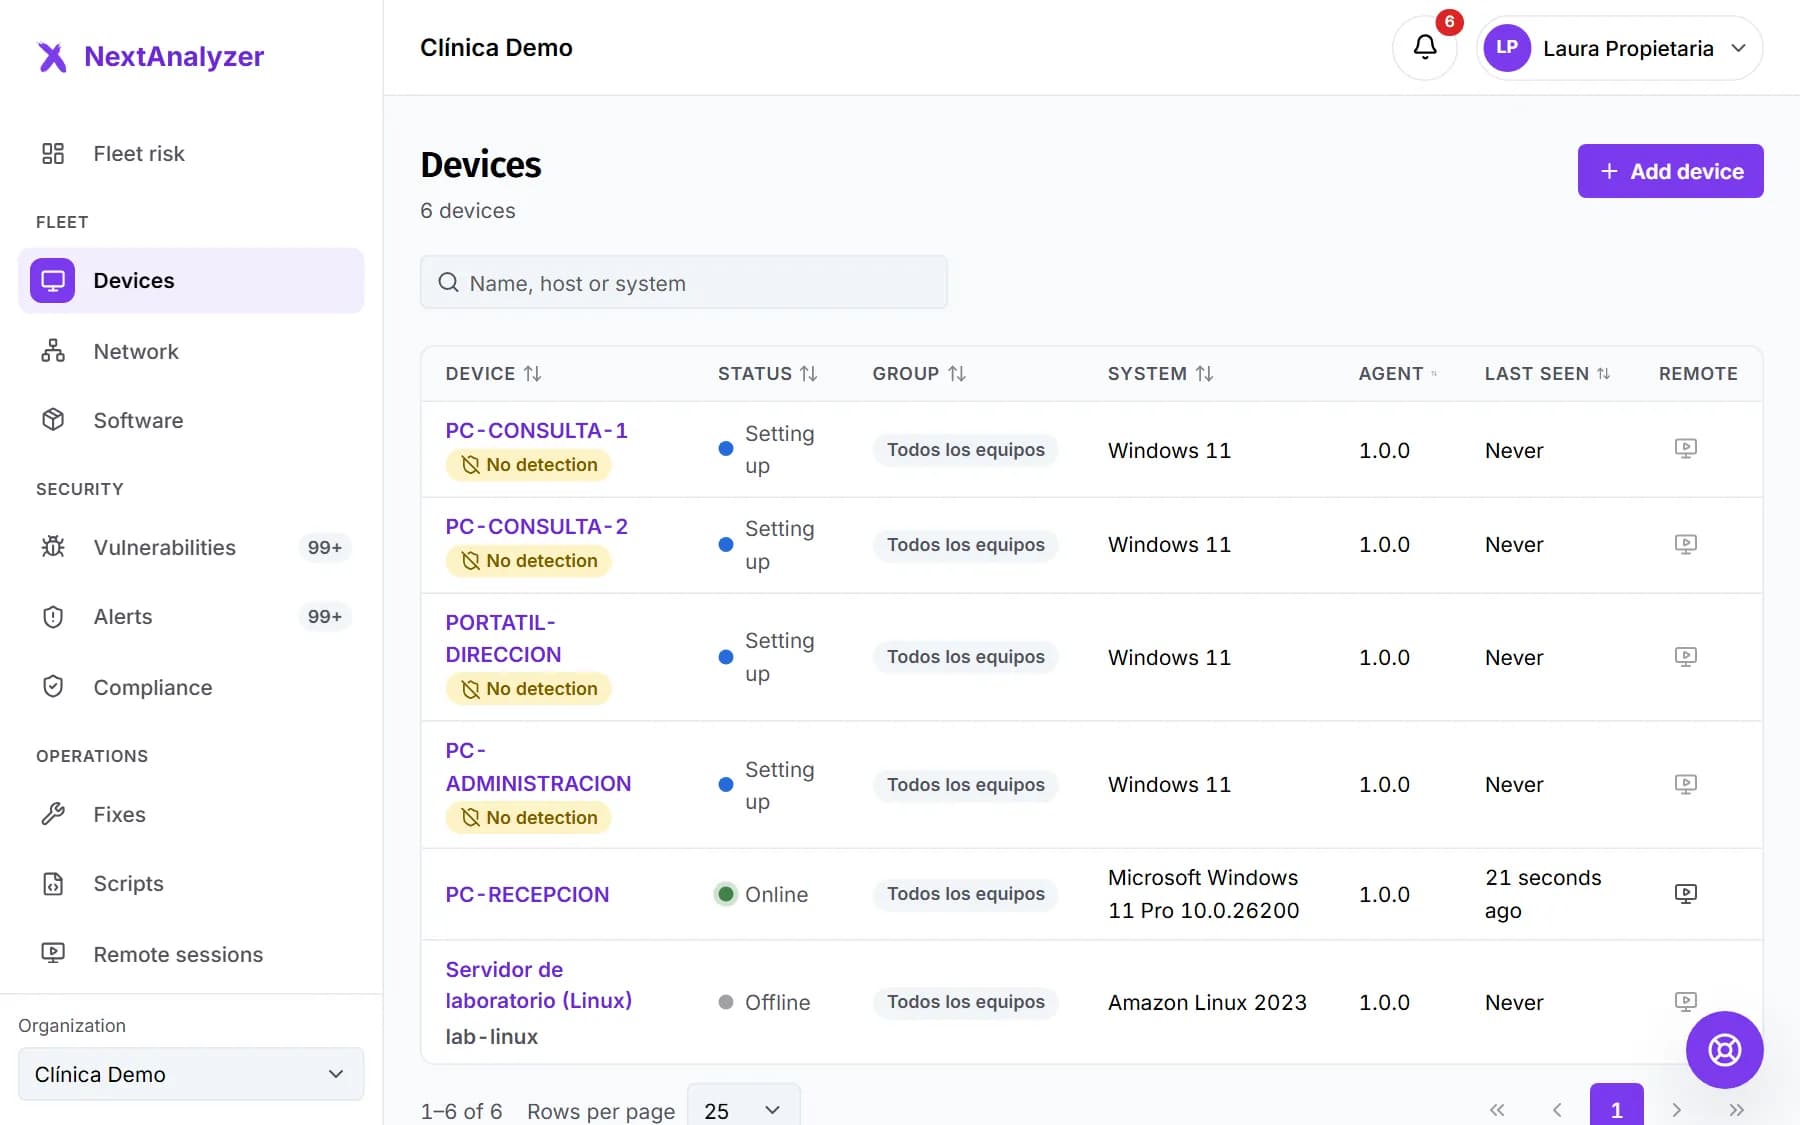
Task: Open Fixes in Operations
Action: click(190, 814)
